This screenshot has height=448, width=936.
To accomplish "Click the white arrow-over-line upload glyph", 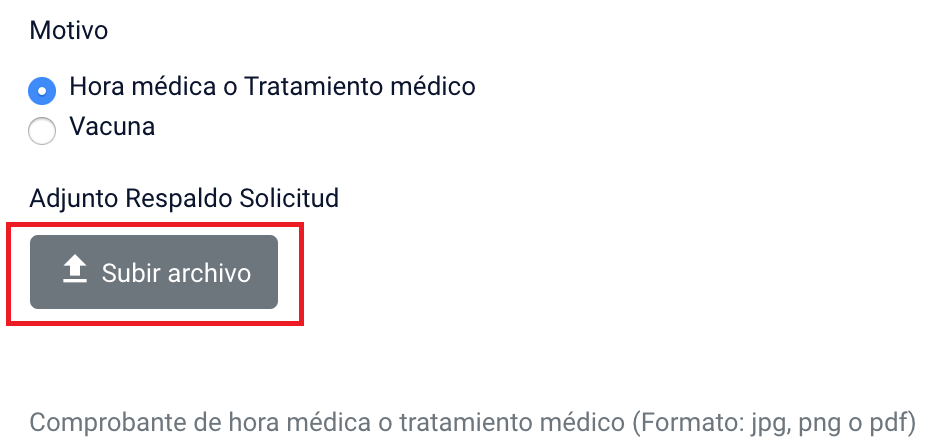I will click(75, 269).
